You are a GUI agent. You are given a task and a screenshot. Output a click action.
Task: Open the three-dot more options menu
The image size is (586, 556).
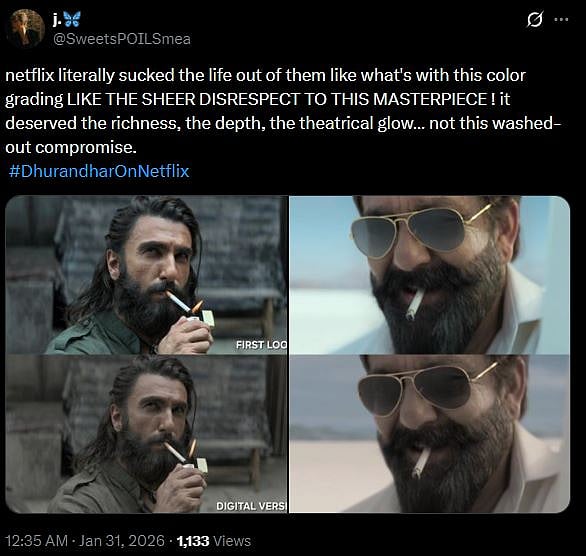(561, 19)
